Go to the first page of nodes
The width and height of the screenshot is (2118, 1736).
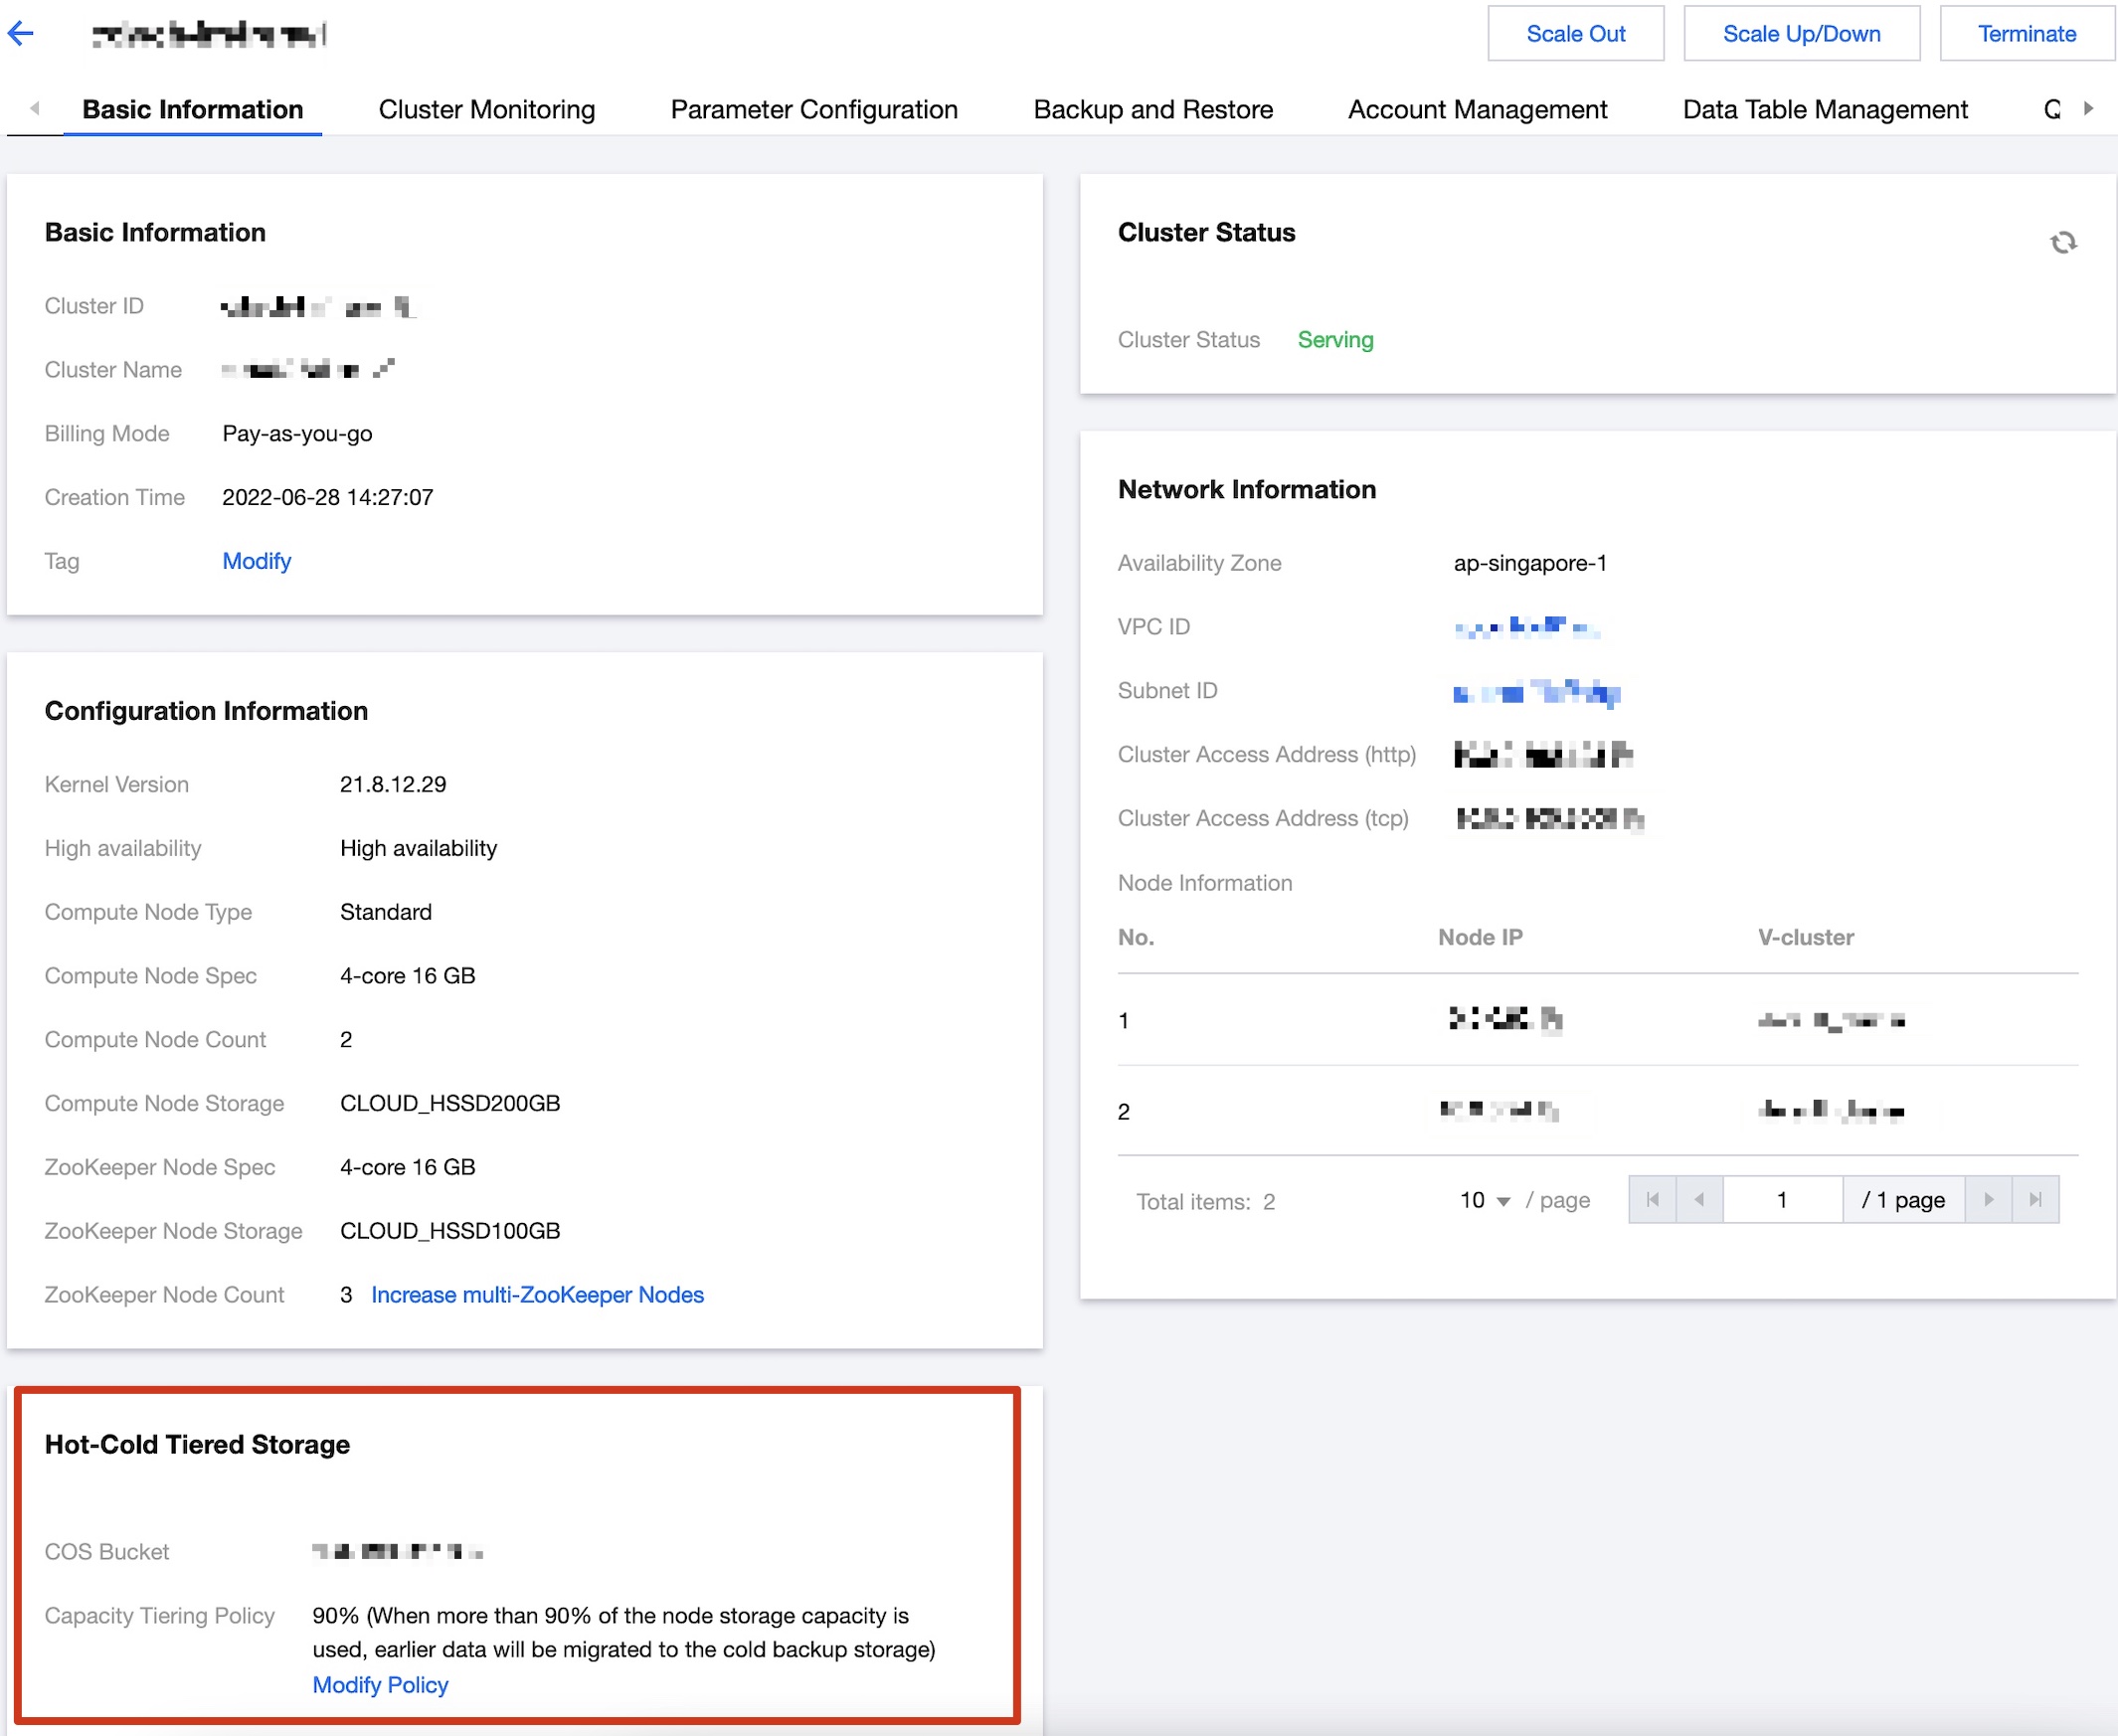click(1652, 1199)
